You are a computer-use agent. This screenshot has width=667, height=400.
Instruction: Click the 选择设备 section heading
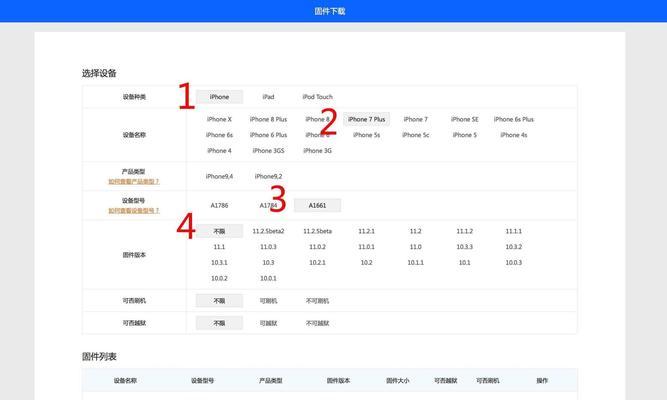pyautogui.click(x=99, y=73)
